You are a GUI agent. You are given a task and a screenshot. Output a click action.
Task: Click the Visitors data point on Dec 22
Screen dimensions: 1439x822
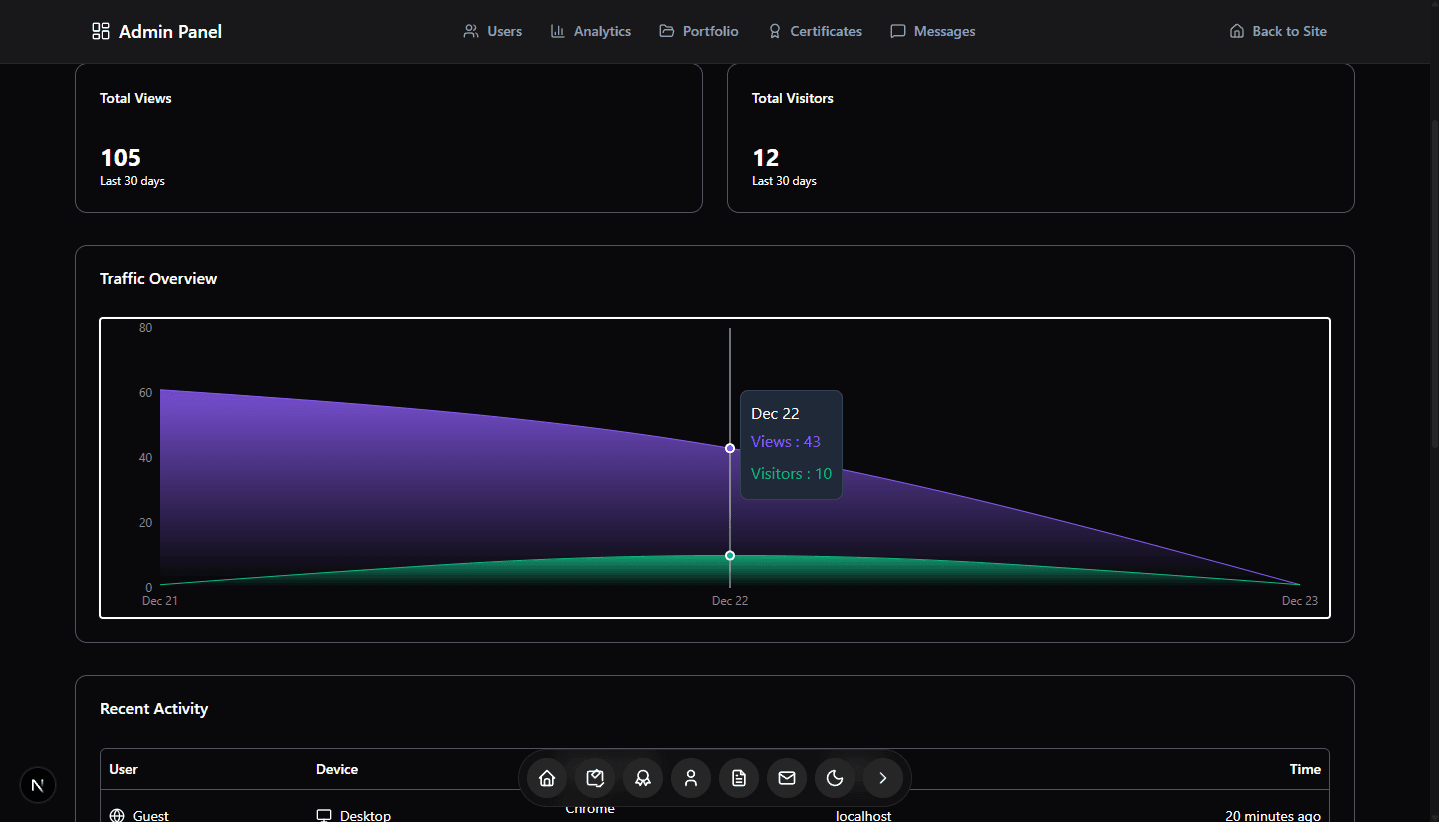click(730, 555)
